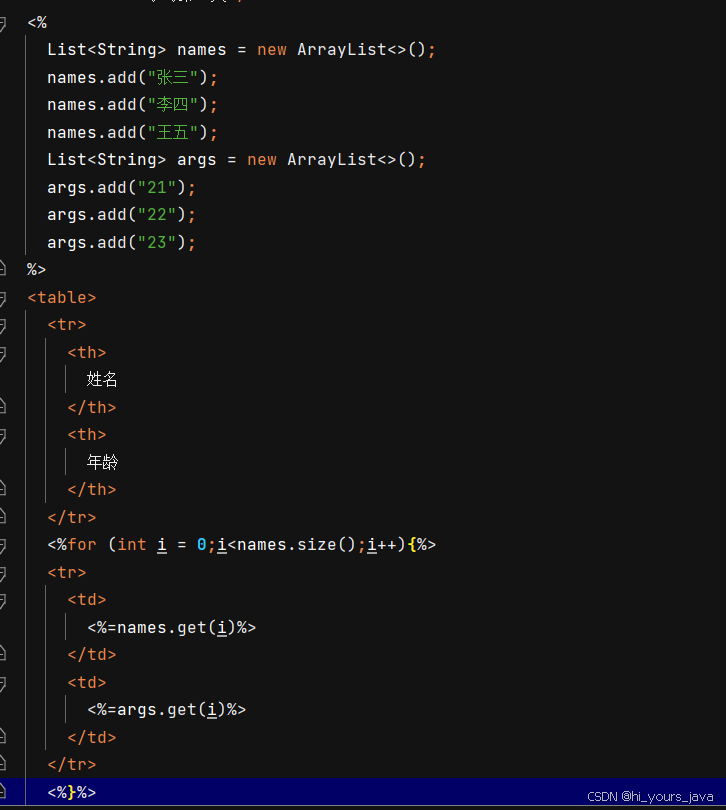Click the header text 年龄
This screenshot has height=810, width=726.
tap(102, 462)
